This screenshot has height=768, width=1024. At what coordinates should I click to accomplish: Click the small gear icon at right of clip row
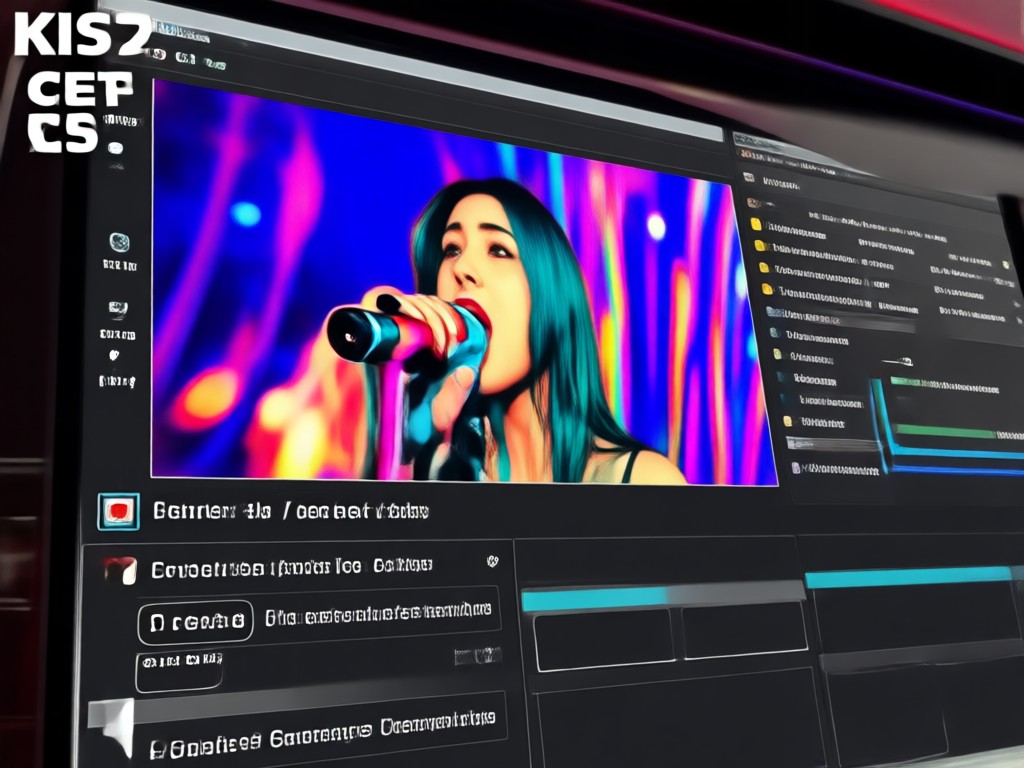pos(493,561)
